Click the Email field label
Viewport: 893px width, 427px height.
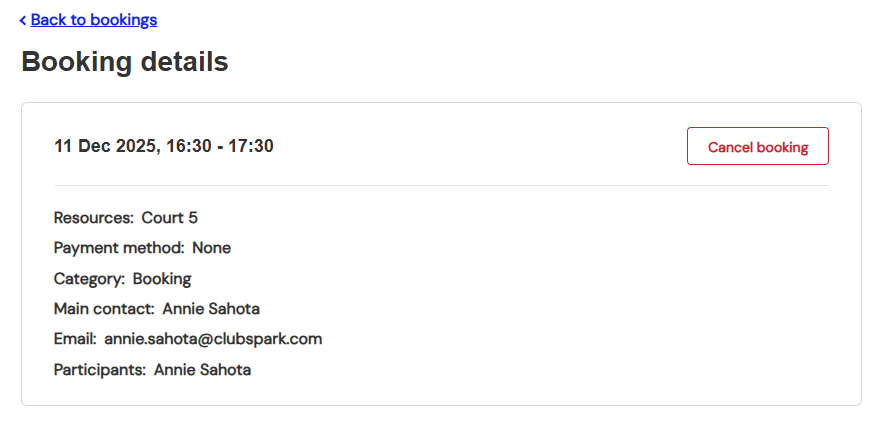coord(75,339)
